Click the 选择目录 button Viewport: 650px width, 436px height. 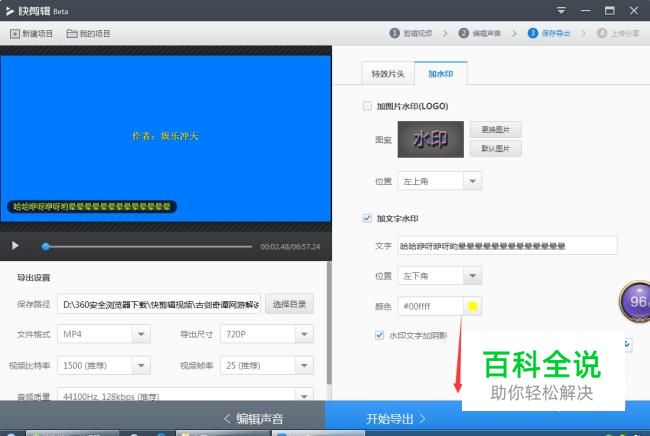289,304
